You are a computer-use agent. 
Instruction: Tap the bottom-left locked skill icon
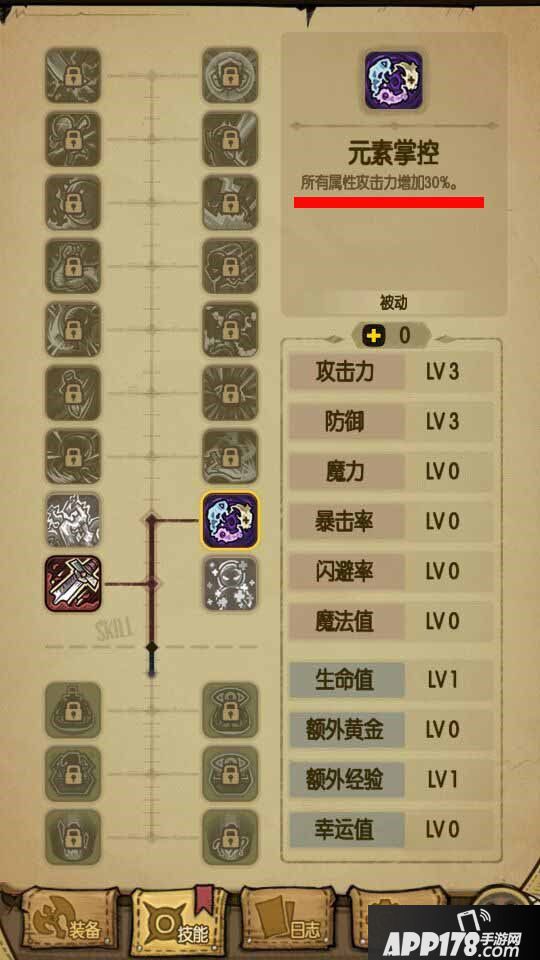point(73,837)
